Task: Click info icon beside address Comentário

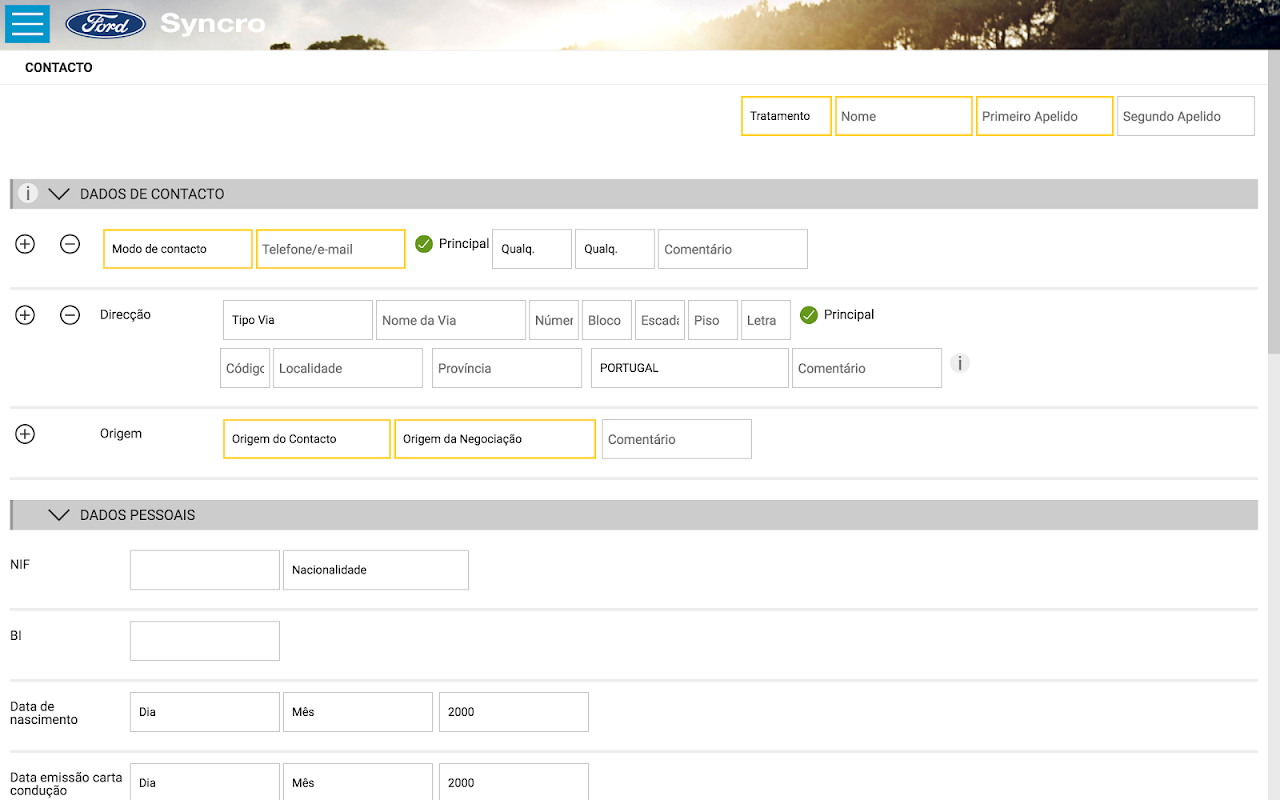Action: point(959,363)
